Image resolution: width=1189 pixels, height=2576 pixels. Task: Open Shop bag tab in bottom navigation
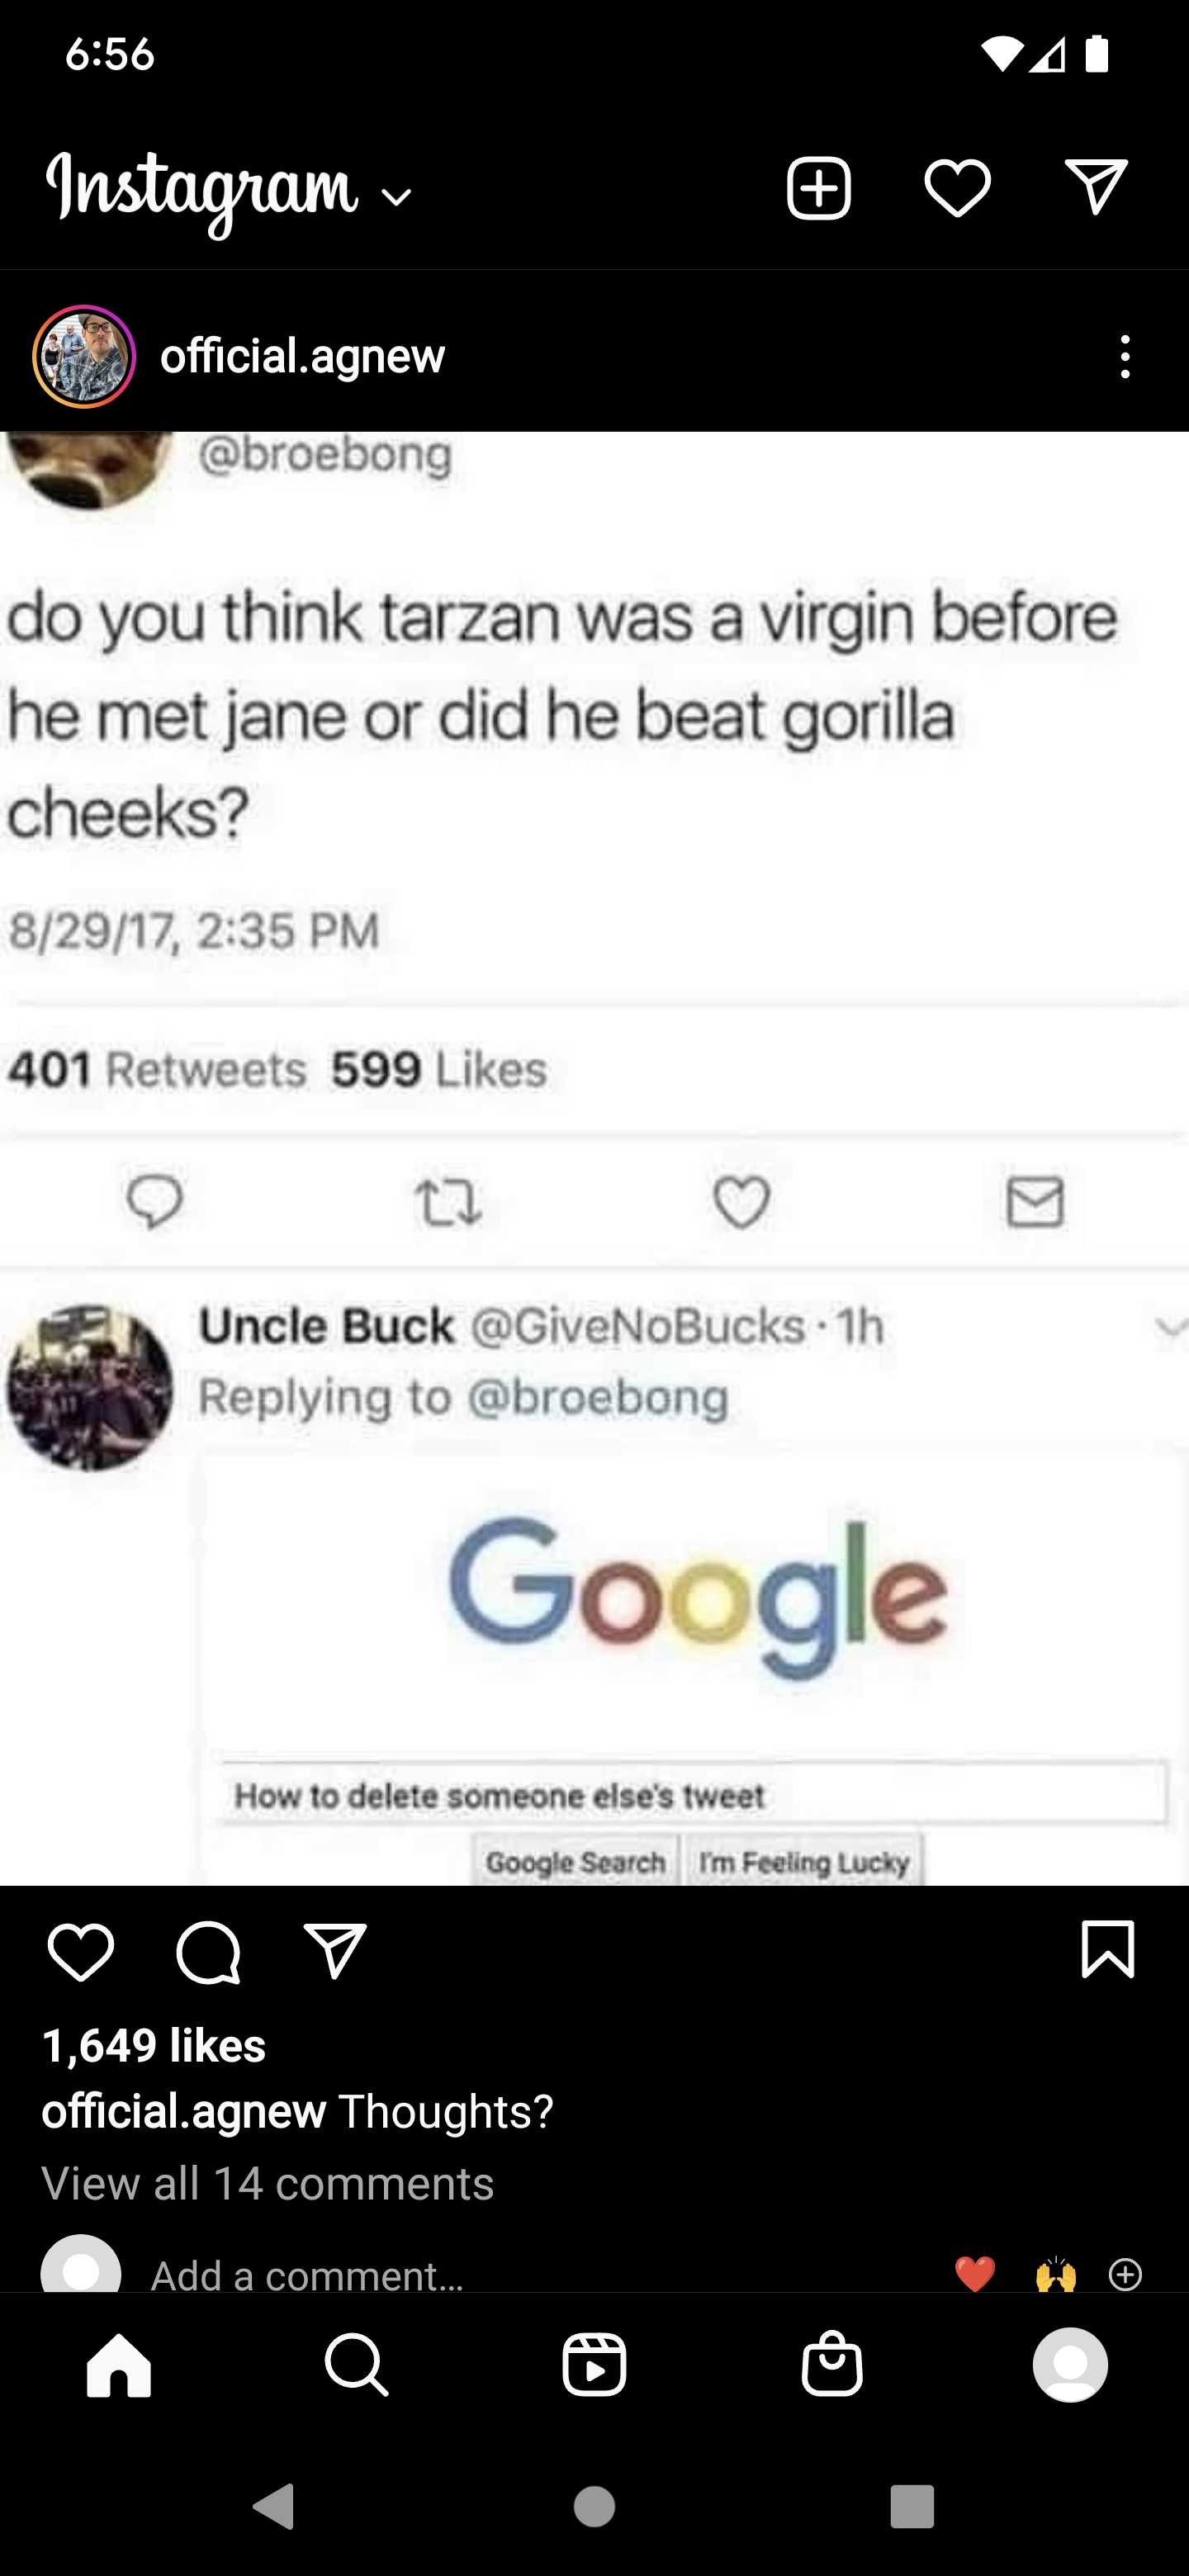832,2363
